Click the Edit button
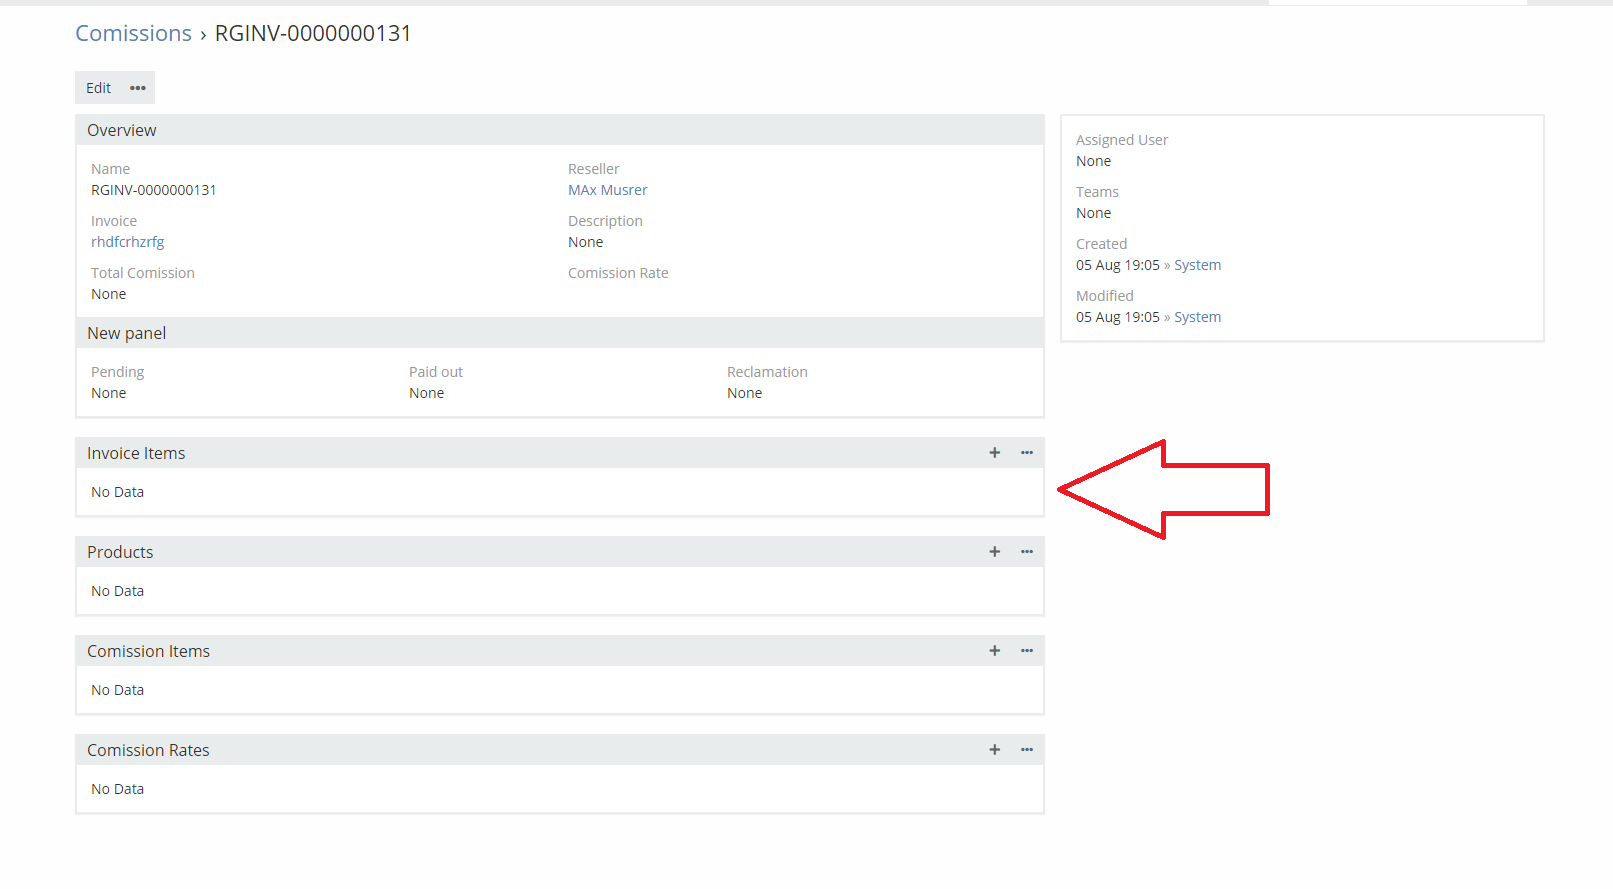This screenshot has width=1613, height=889. point(98,88)
